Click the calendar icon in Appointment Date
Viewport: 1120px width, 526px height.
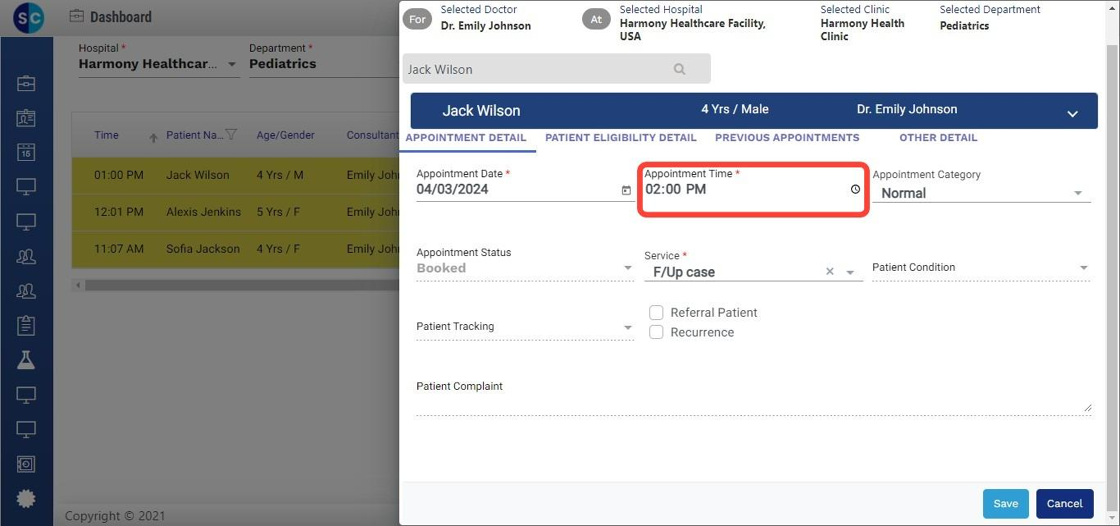point(626,190)
